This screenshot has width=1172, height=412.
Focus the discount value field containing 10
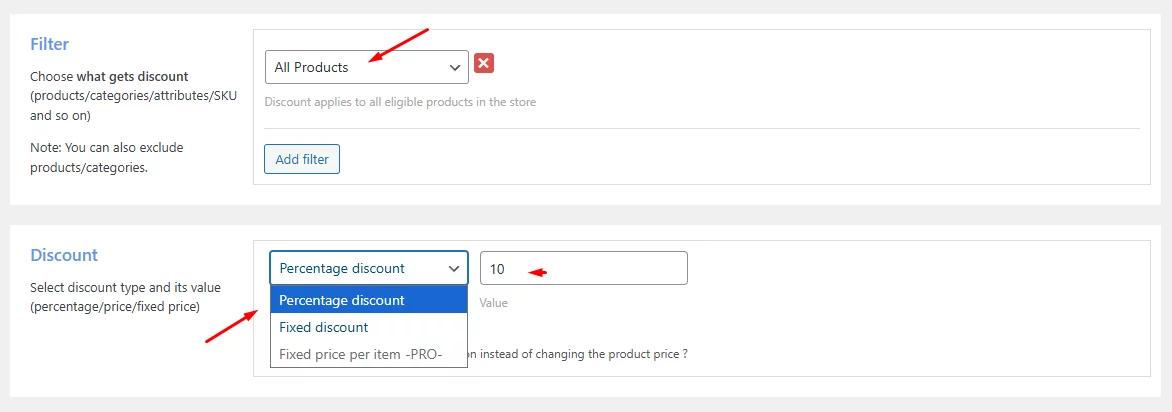584,268
